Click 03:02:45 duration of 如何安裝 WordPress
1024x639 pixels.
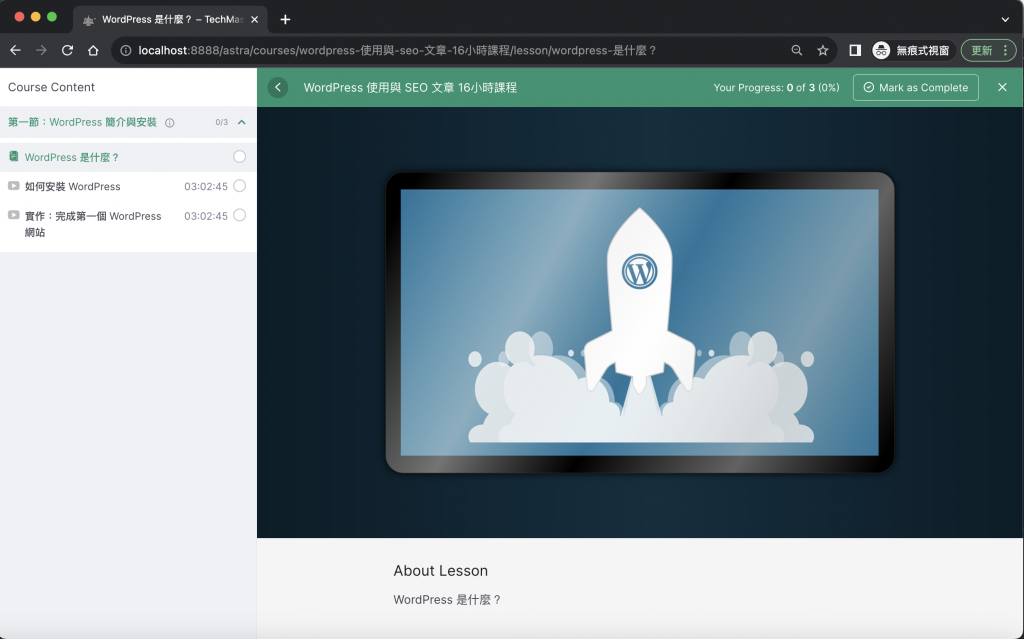tap(206, 187)
